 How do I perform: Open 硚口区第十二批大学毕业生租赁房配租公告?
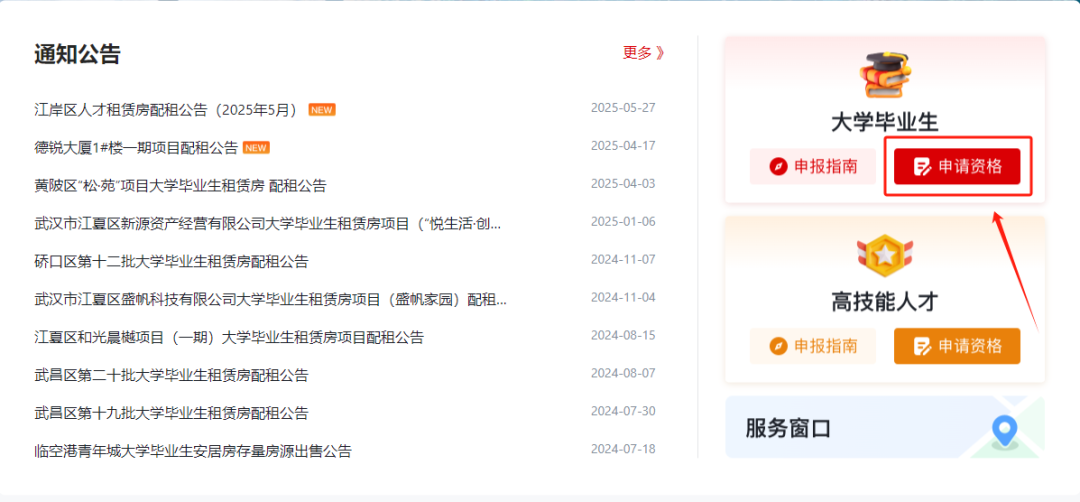[x=171, y=261]
